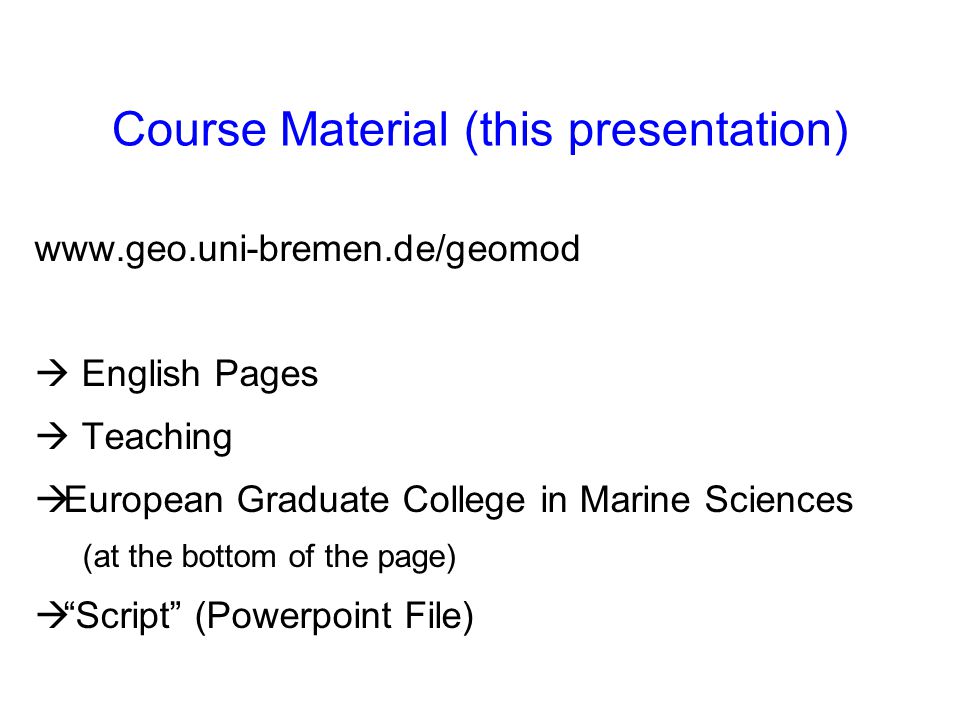Click the arrow bullet before Teaching
960x720 pixels.
[x=52, y=437]
